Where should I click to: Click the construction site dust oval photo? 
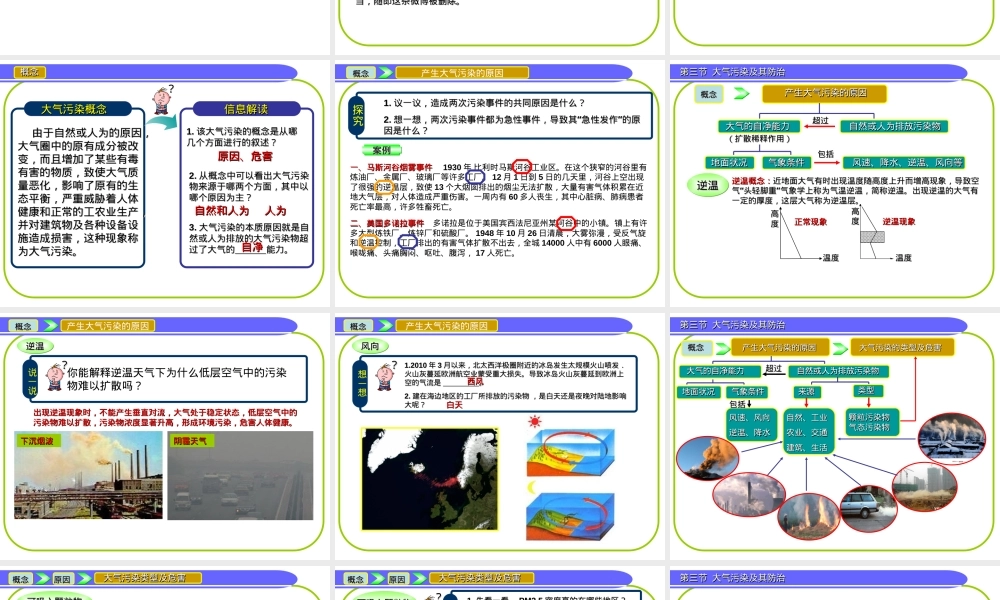(924, 487)
